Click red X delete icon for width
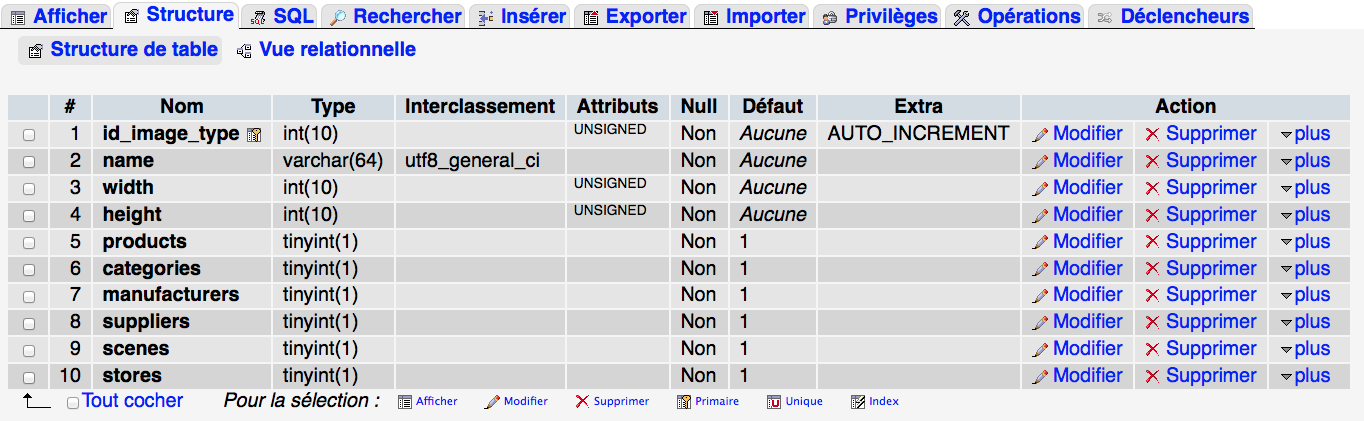 (1153, 188)
